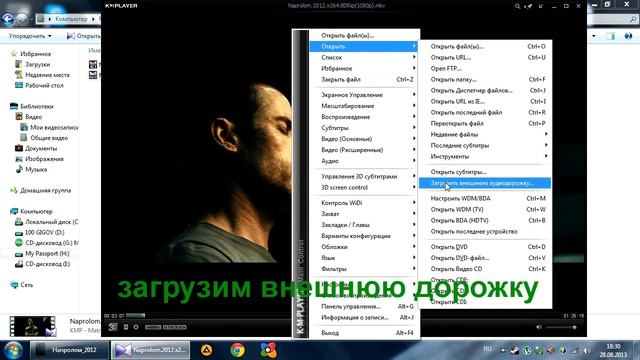640x360 pixels.
Task: Mute audio with KMPlayer speaker icon
Action: click(539, 327)
